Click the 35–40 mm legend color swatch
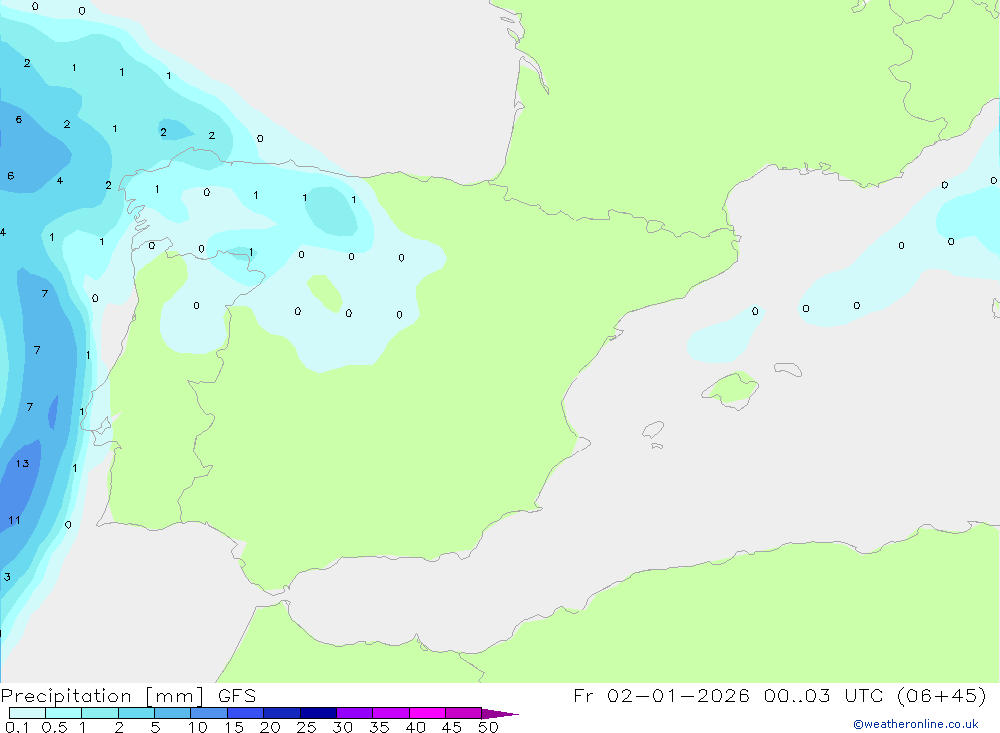This screenshot has width=1000, height=733. coord(391,713)
